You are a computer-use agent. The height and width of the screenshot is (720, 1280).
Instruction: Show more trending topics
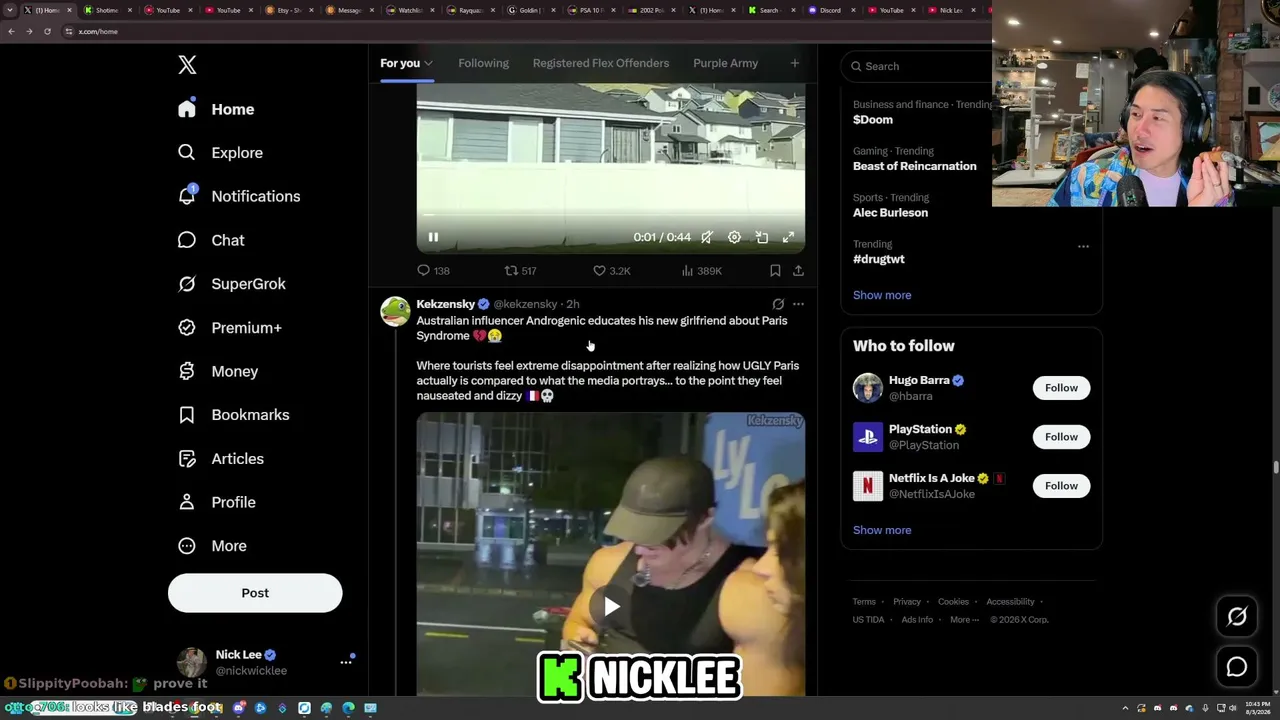click(882, 295)
